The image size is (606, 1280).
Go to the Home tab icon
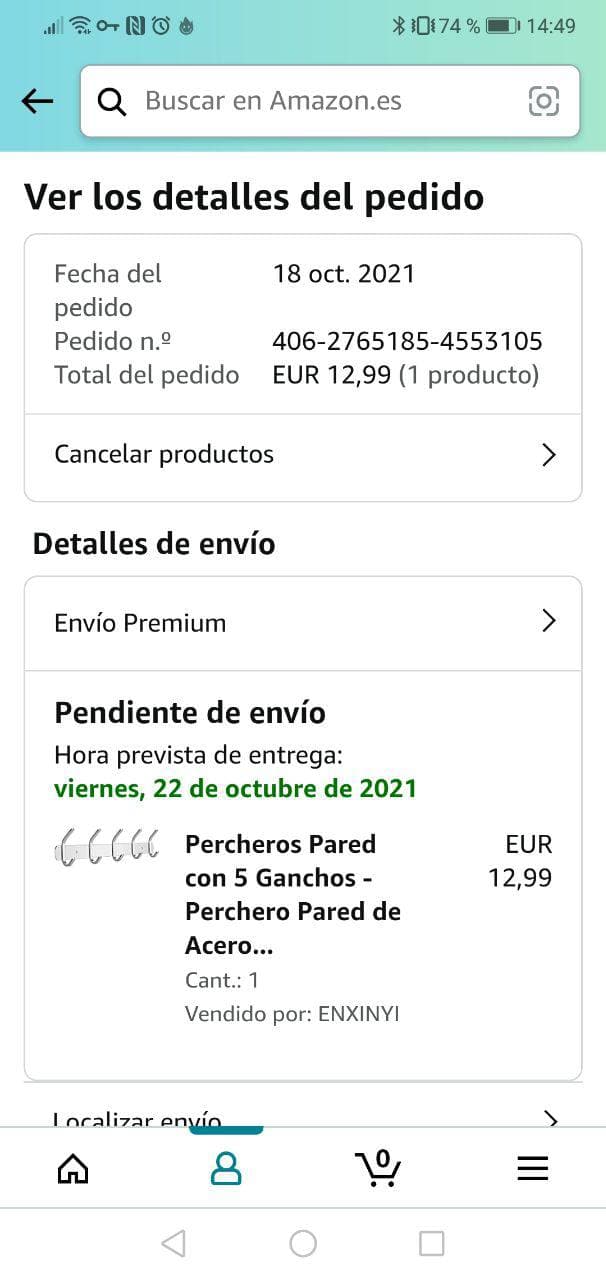(73, 1168)
